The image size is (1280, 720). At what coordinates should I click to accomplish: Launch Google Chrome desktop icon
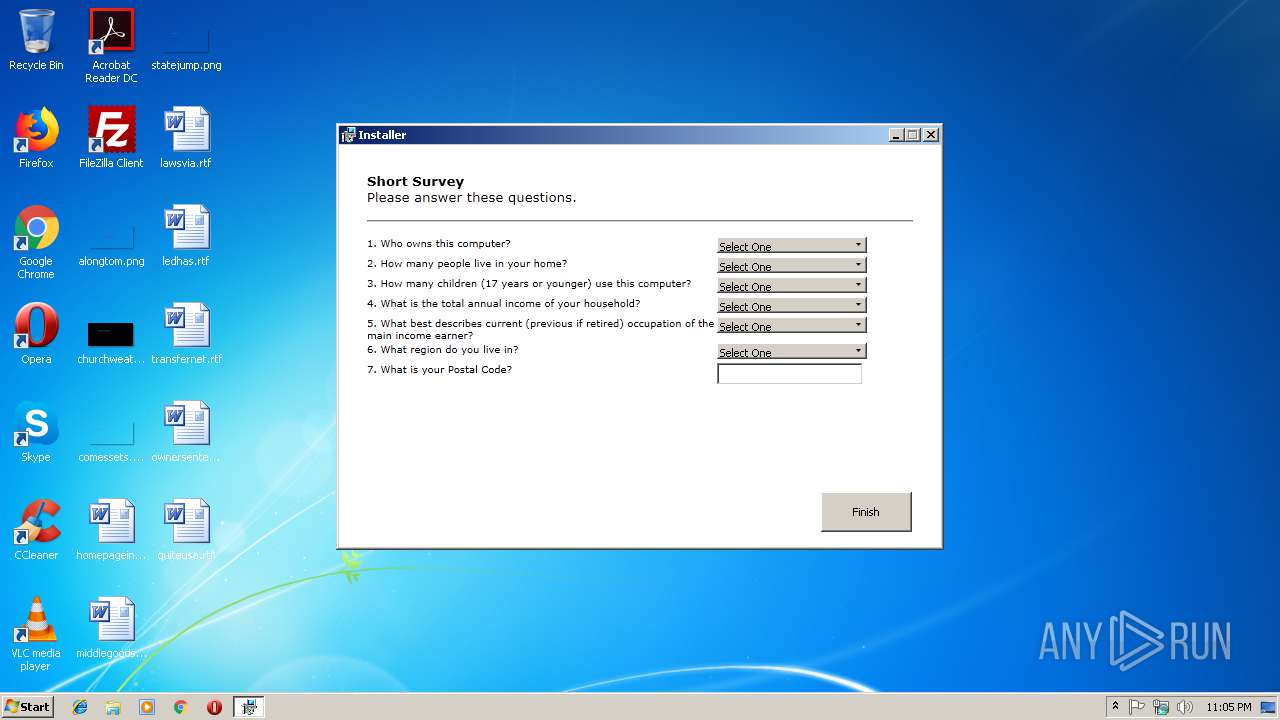click(36, 242)
